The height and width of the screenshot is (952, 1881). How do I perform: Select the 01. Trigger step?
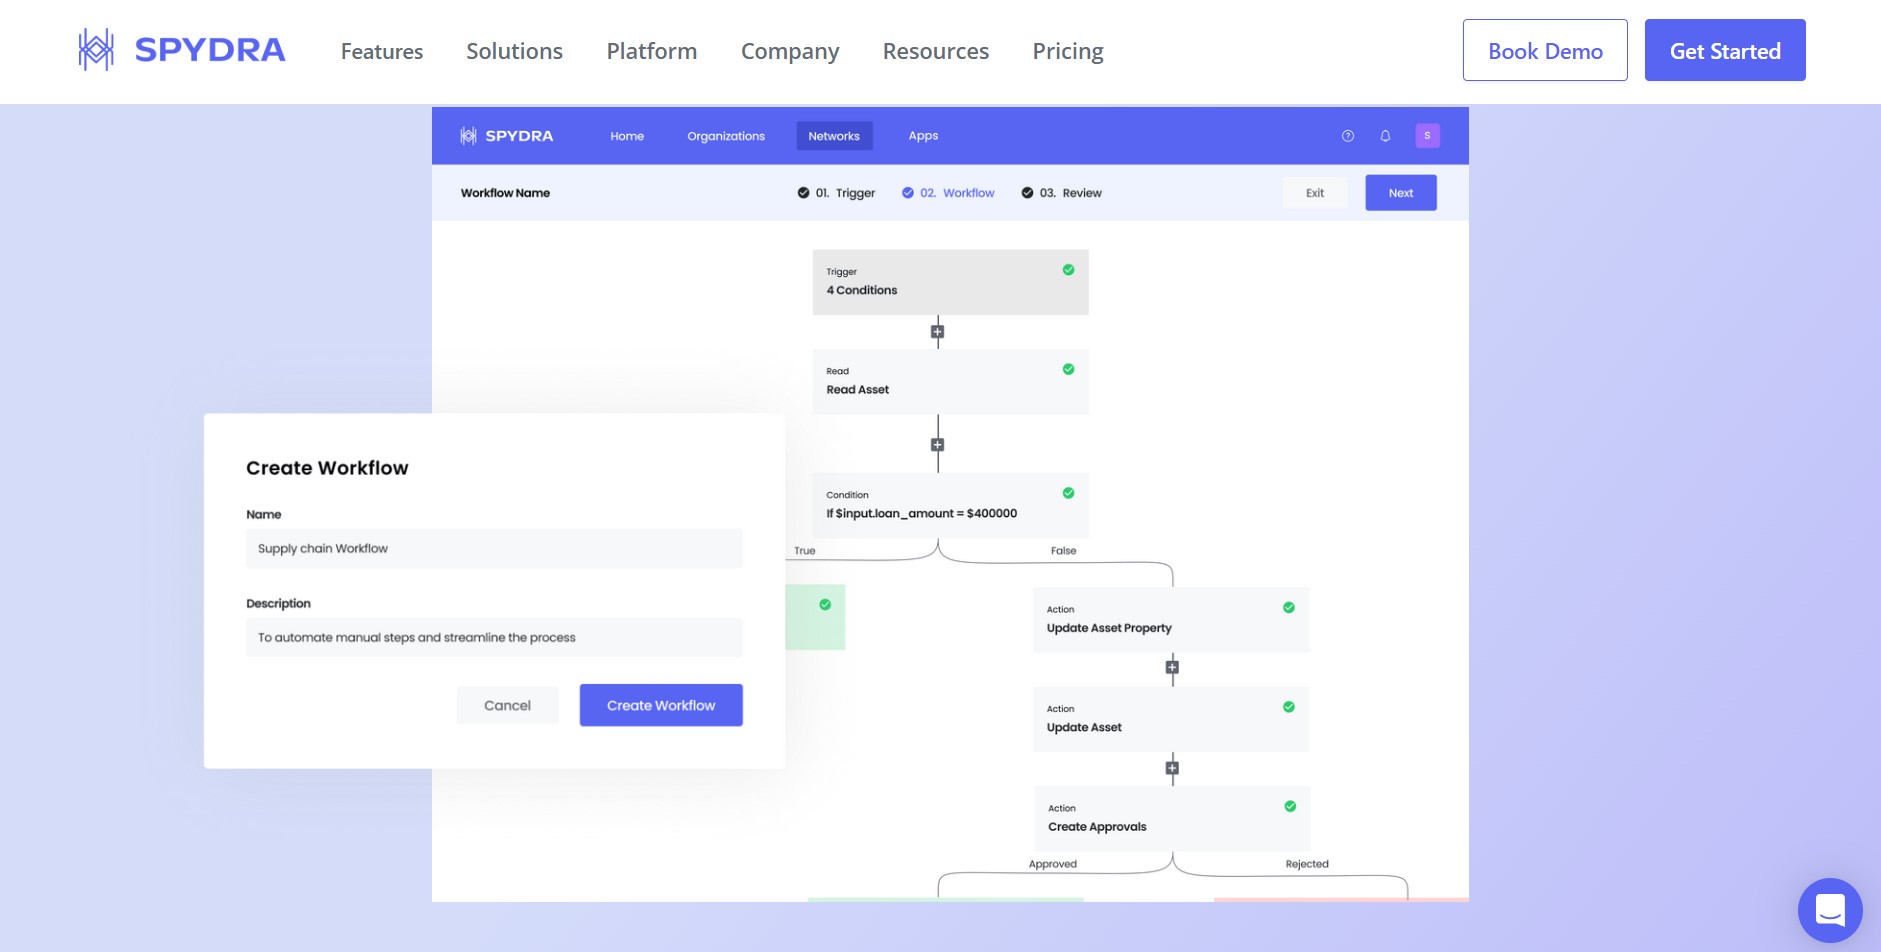[836, 193]
